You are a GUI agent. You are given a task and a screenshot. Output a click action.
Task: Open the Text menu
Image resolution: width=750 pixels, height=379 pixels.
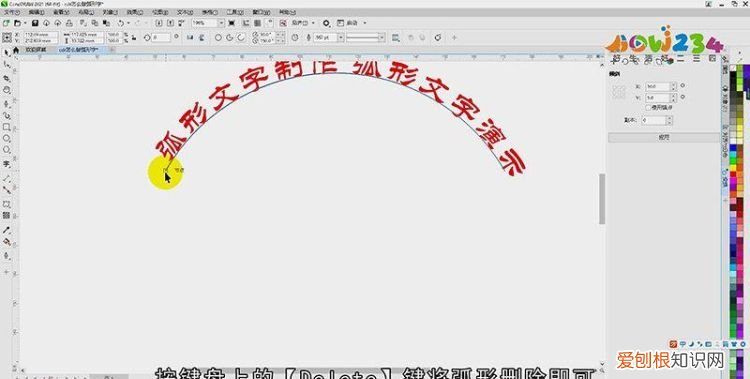pos(185,12)
